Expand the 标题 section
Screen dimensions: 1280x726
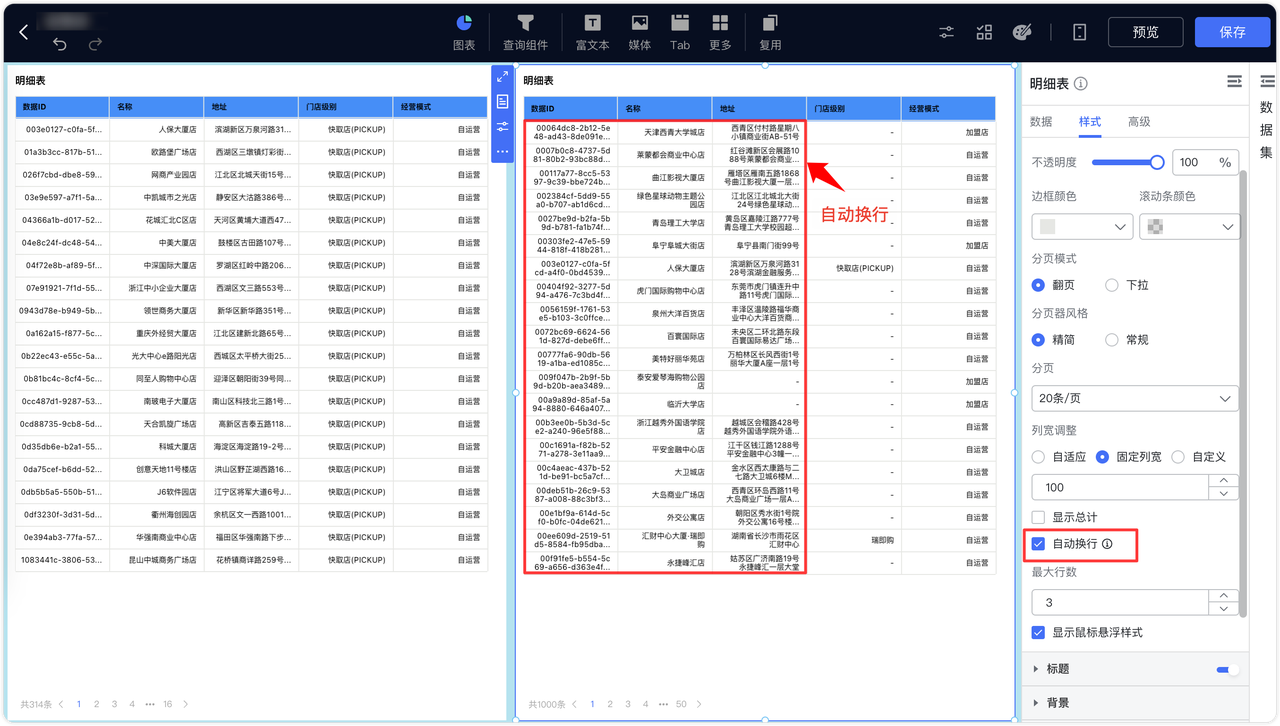click(1037, 669)
